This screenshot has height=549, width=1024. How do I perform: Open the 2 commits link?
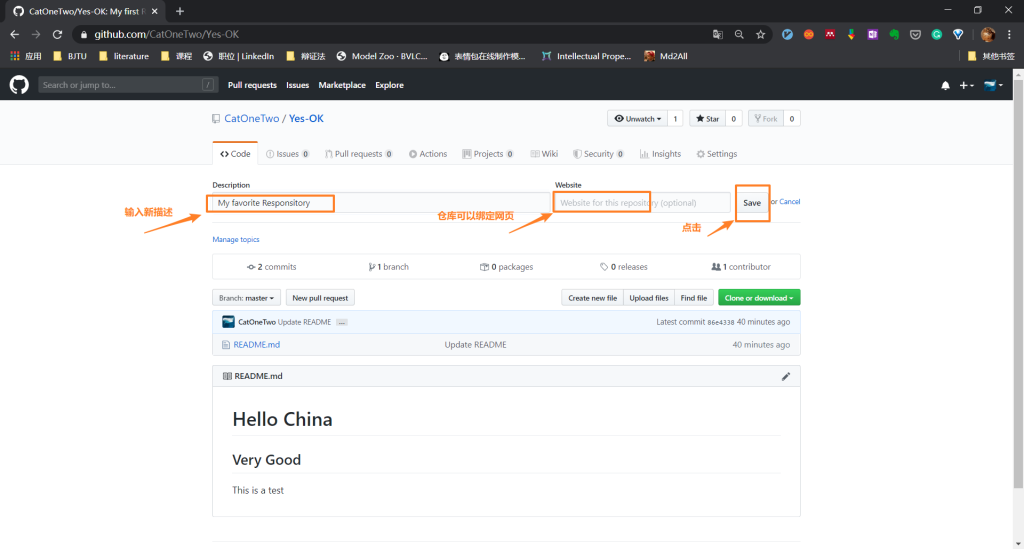pyautogui.click(x=272, y=267)
